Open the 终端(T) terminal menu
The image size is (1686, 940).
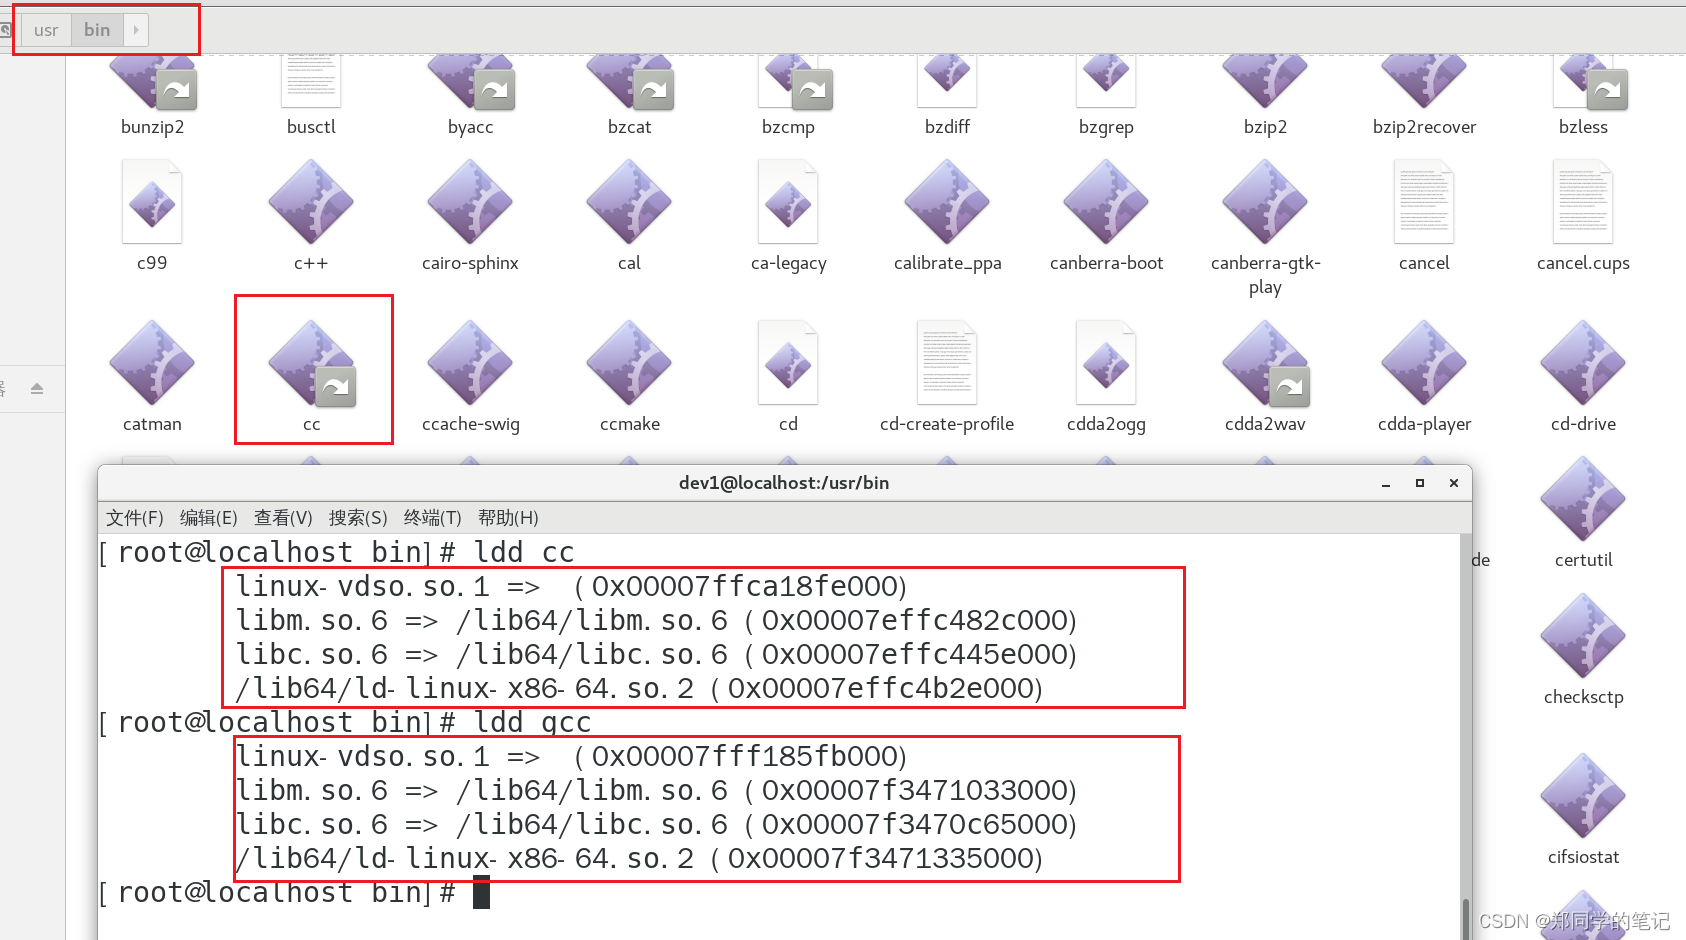click(x=433, y=518)
